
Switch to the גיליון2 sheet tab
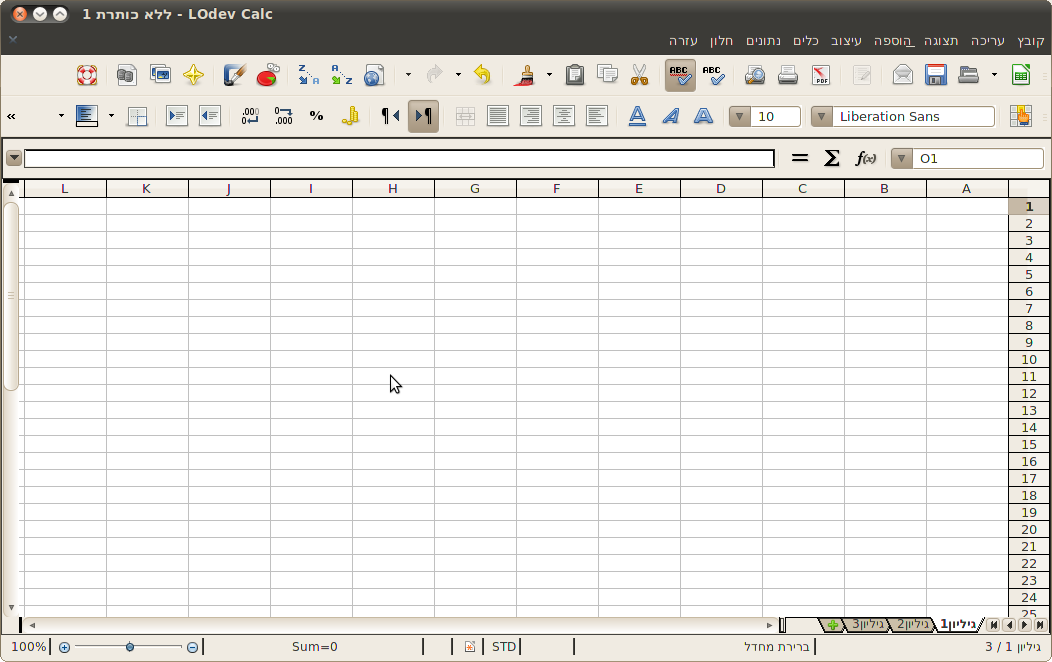pyautogui.click(x=911, y=625)
